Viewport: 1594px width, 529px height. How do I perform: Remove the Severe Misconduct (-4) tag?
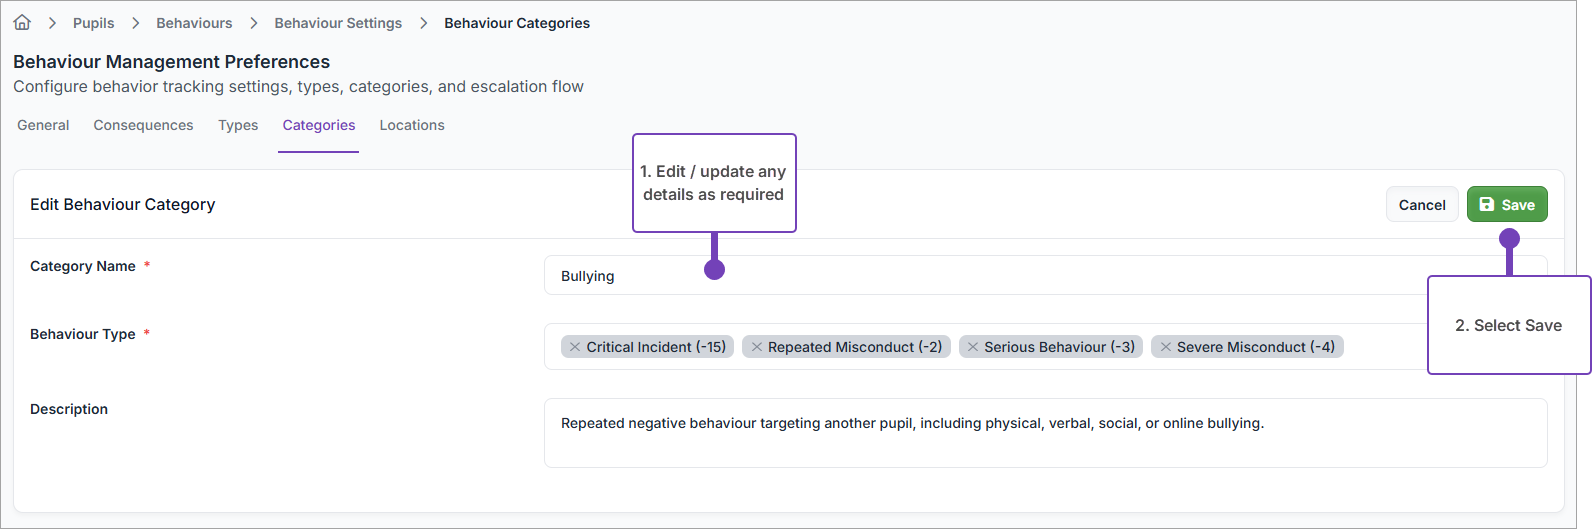[x=1166, y=347]
